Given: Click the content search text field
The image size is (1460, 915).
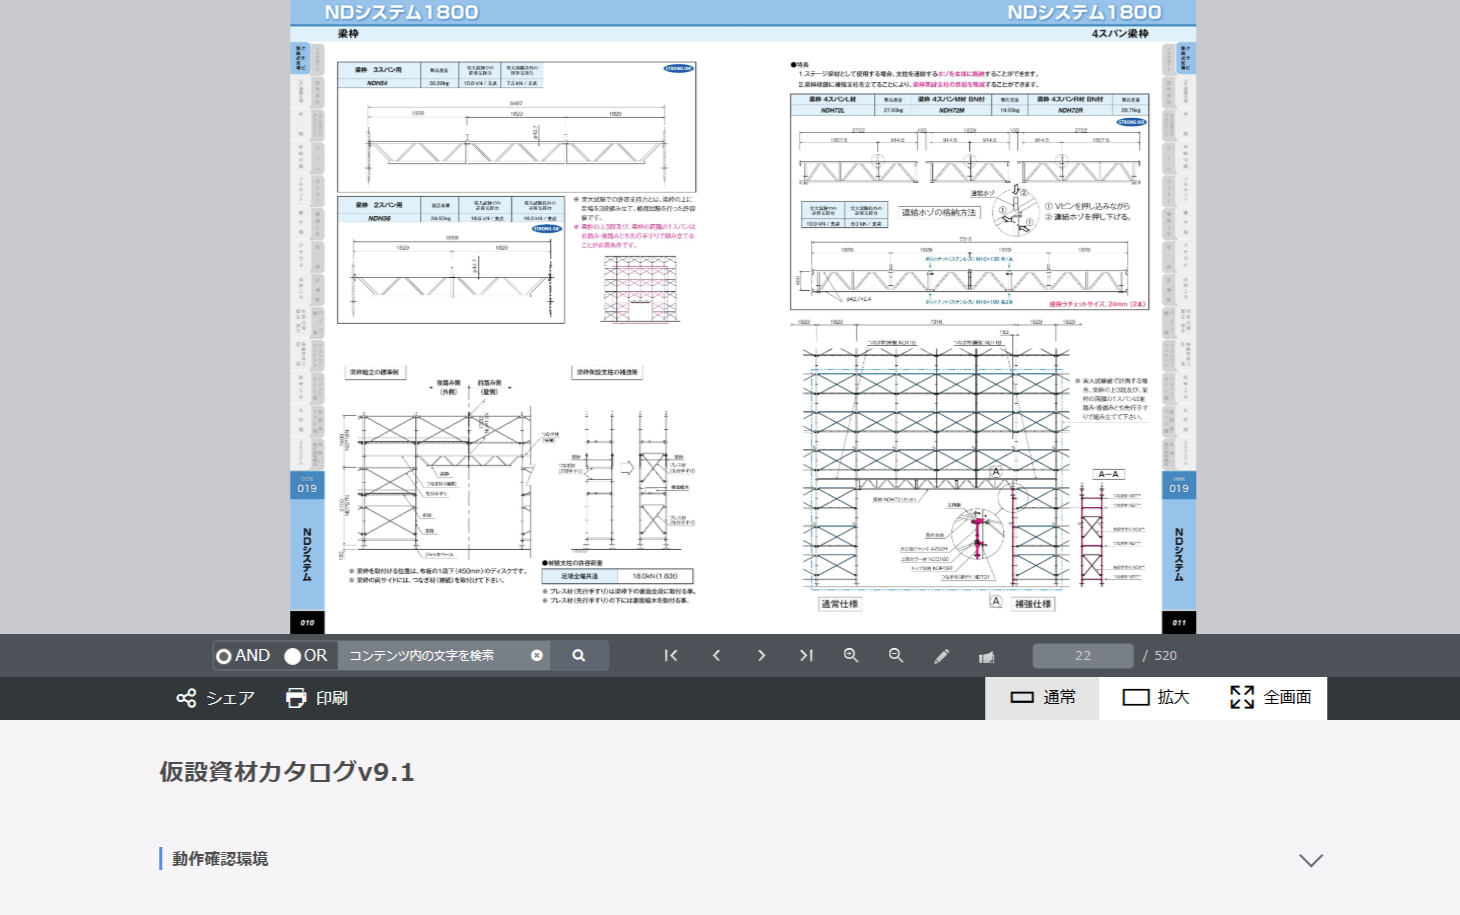Looking at the screenshot, I should point(430,656).
